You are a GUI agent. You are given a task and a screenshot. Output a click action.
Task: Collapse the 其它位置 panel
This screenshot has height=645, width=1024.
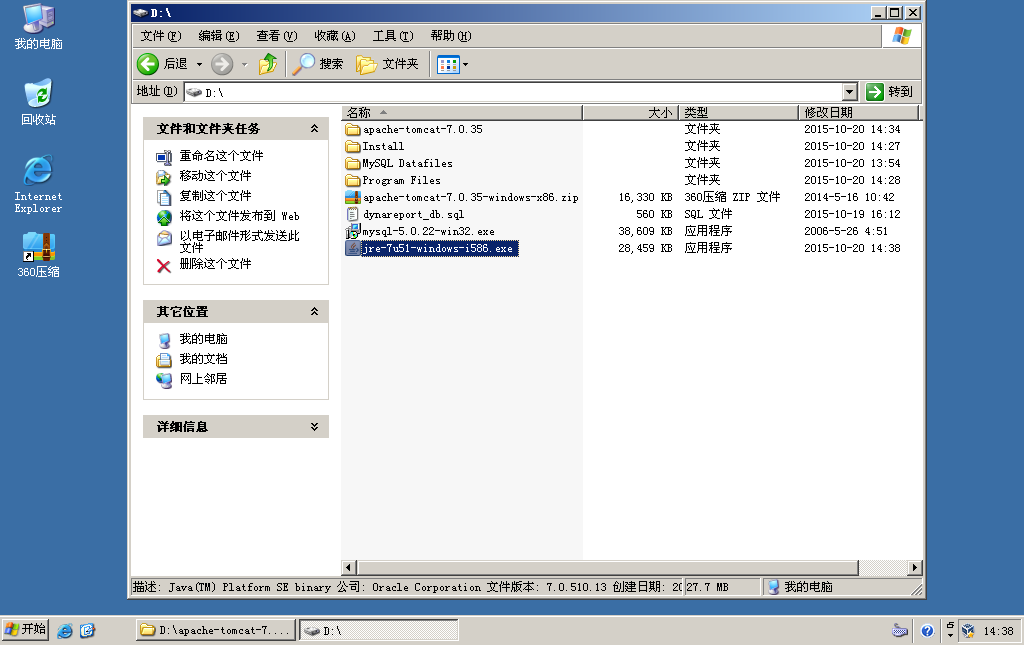click(314, 311)
